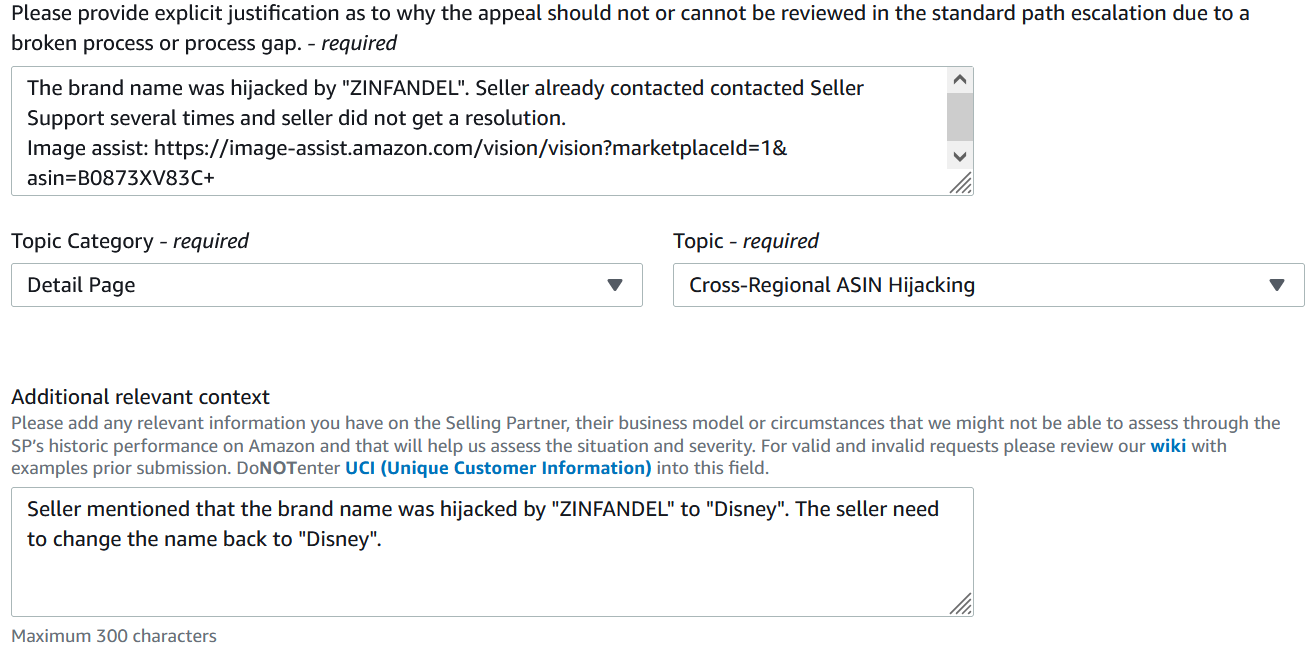Click the resize grip on justification textarea

[x=960, y=182]
